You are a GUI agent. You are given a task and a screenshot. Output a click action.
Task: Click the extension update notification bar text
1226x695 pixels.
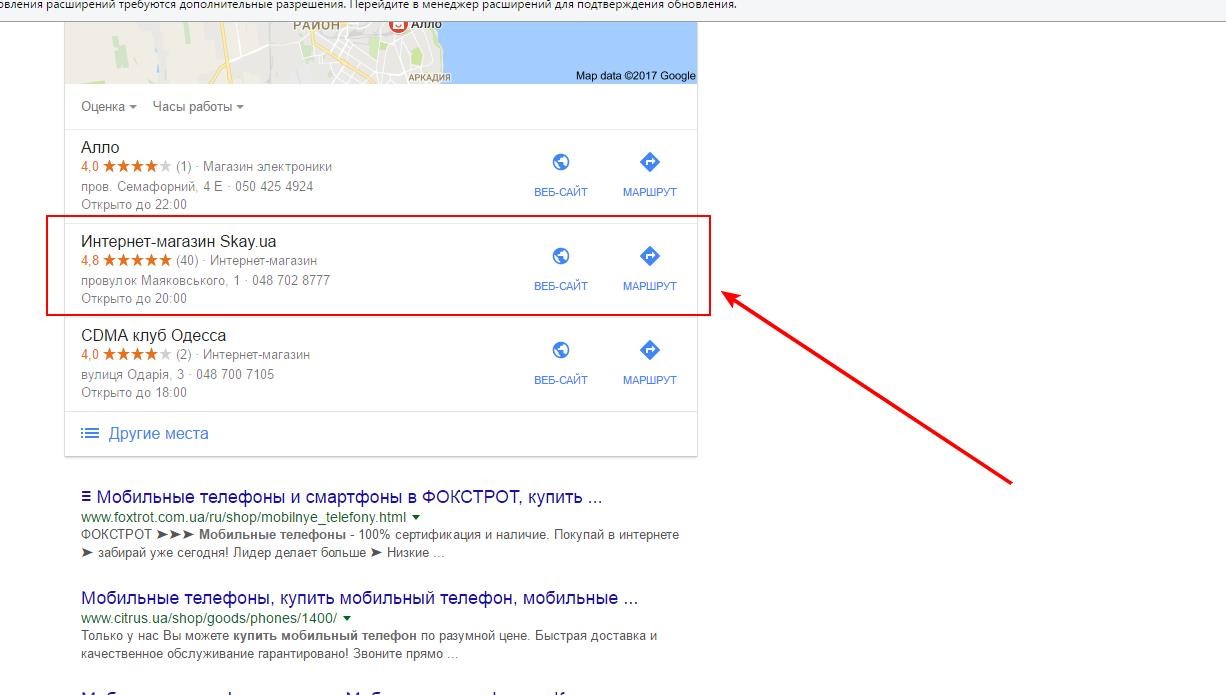point(368,5)
